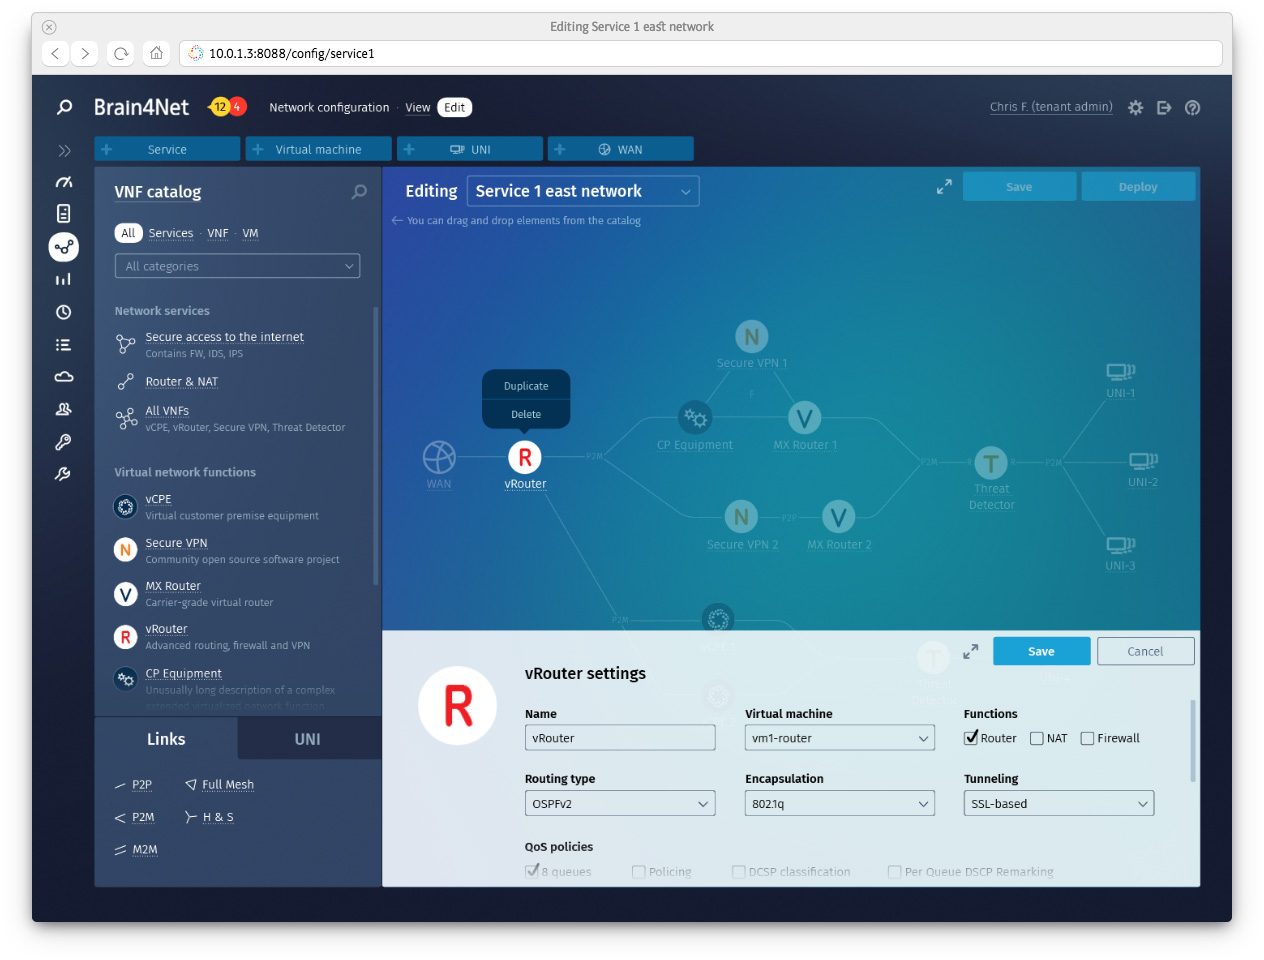Uncheck the Router function checkbox
This screenshot has width=1264, height=960.
click(971, 738)
